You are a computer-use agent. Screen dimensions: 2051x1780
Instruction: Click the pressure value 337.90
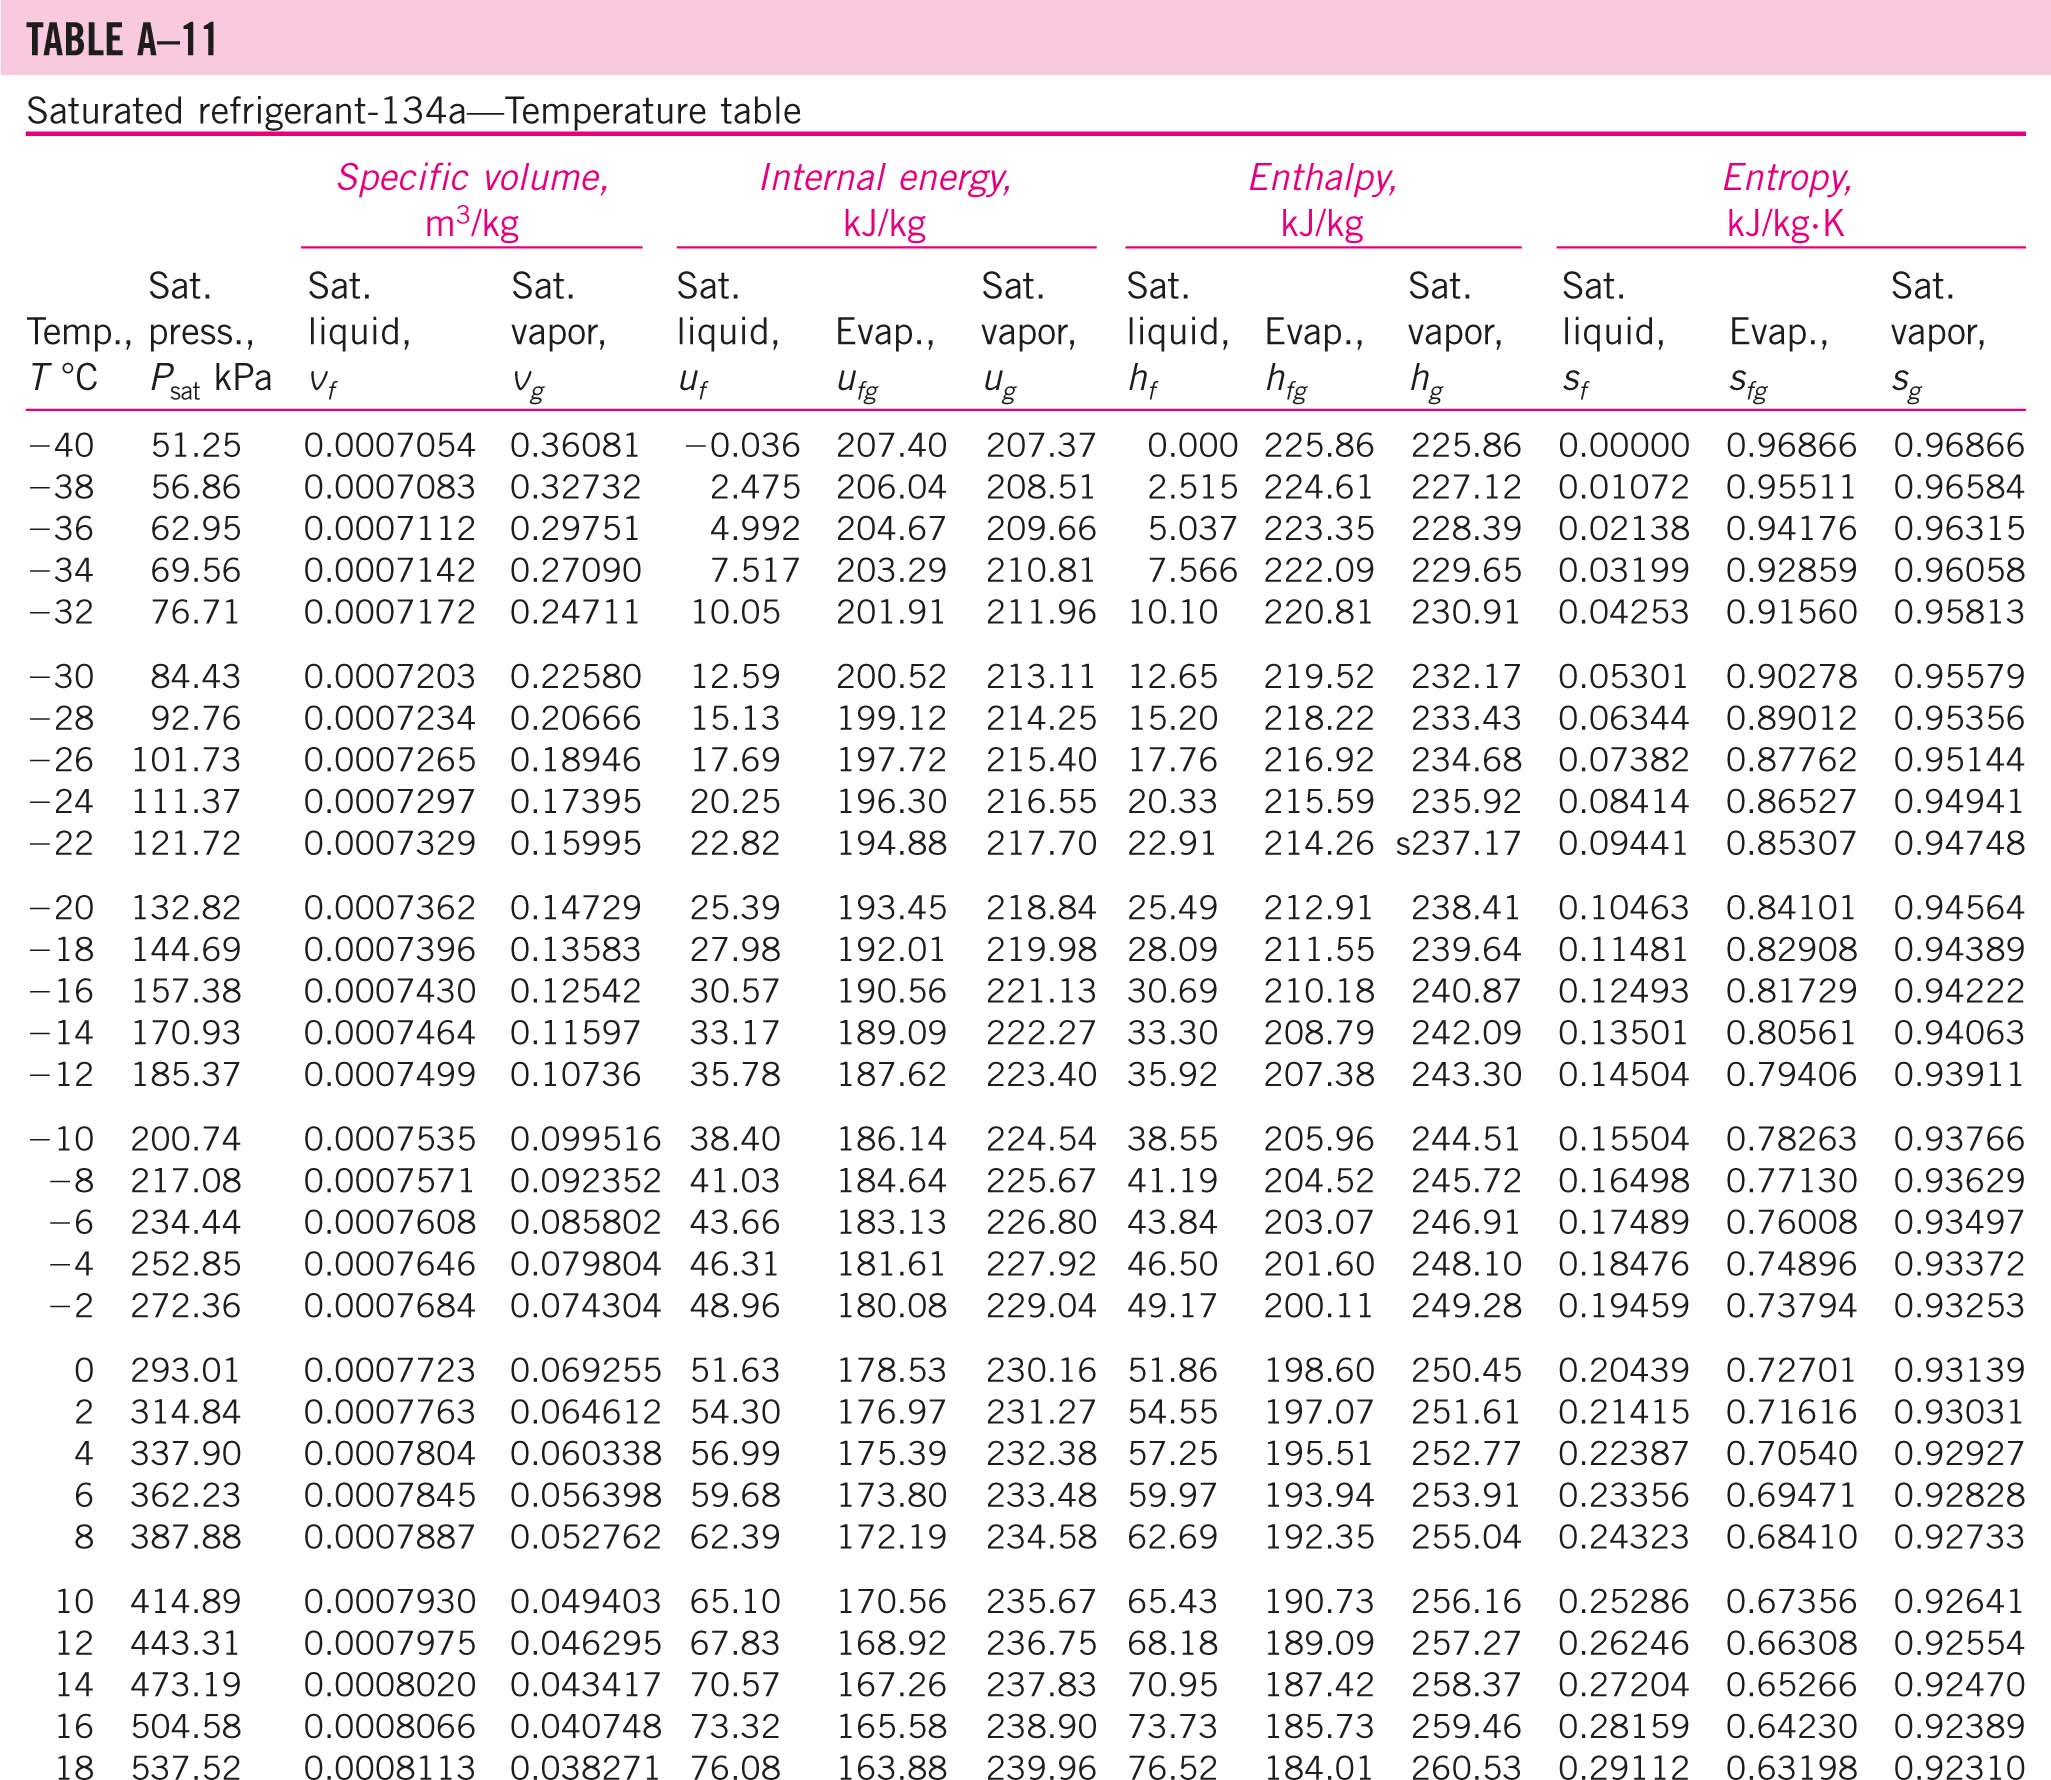tap(186, 1454)
